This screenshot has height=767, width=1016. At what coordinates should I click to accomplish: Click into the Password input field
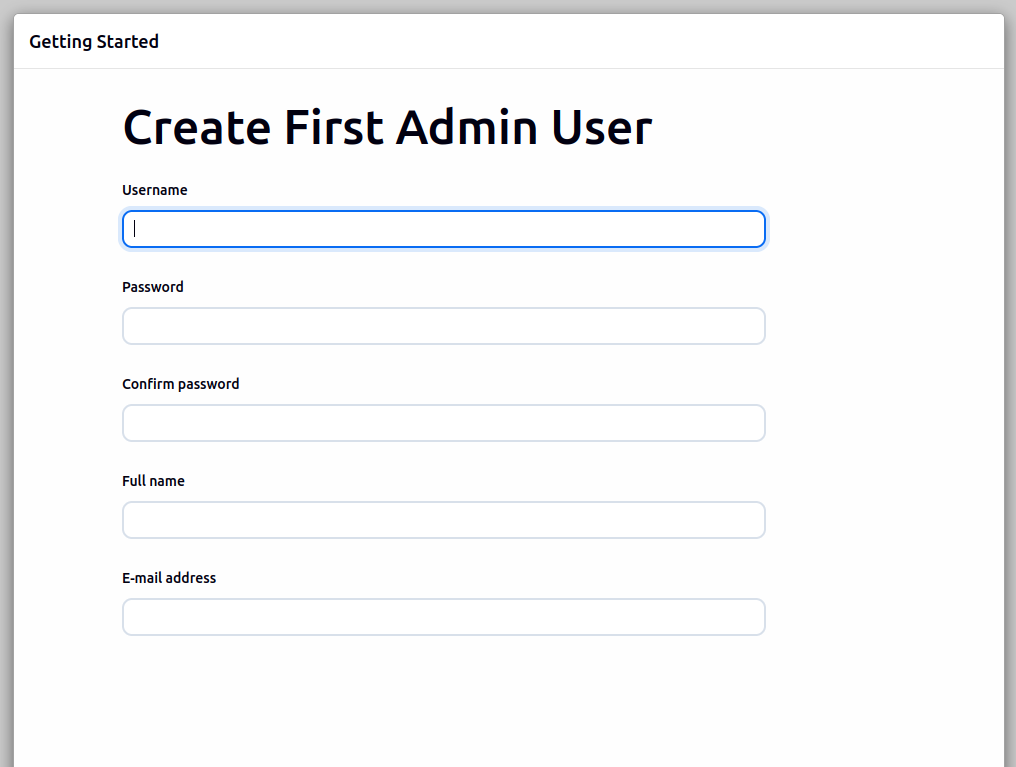tap(443, 326)
